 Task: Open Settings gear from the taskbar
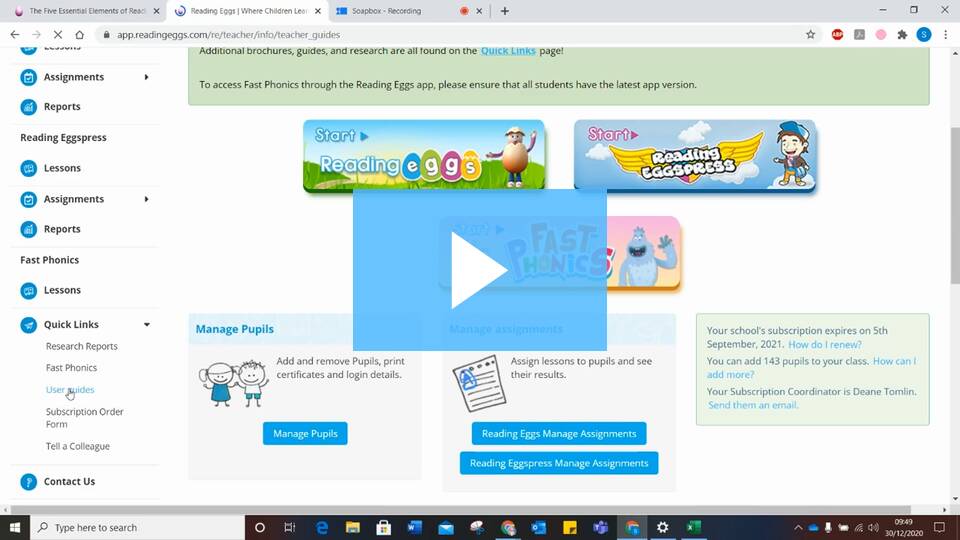[662, 527]
